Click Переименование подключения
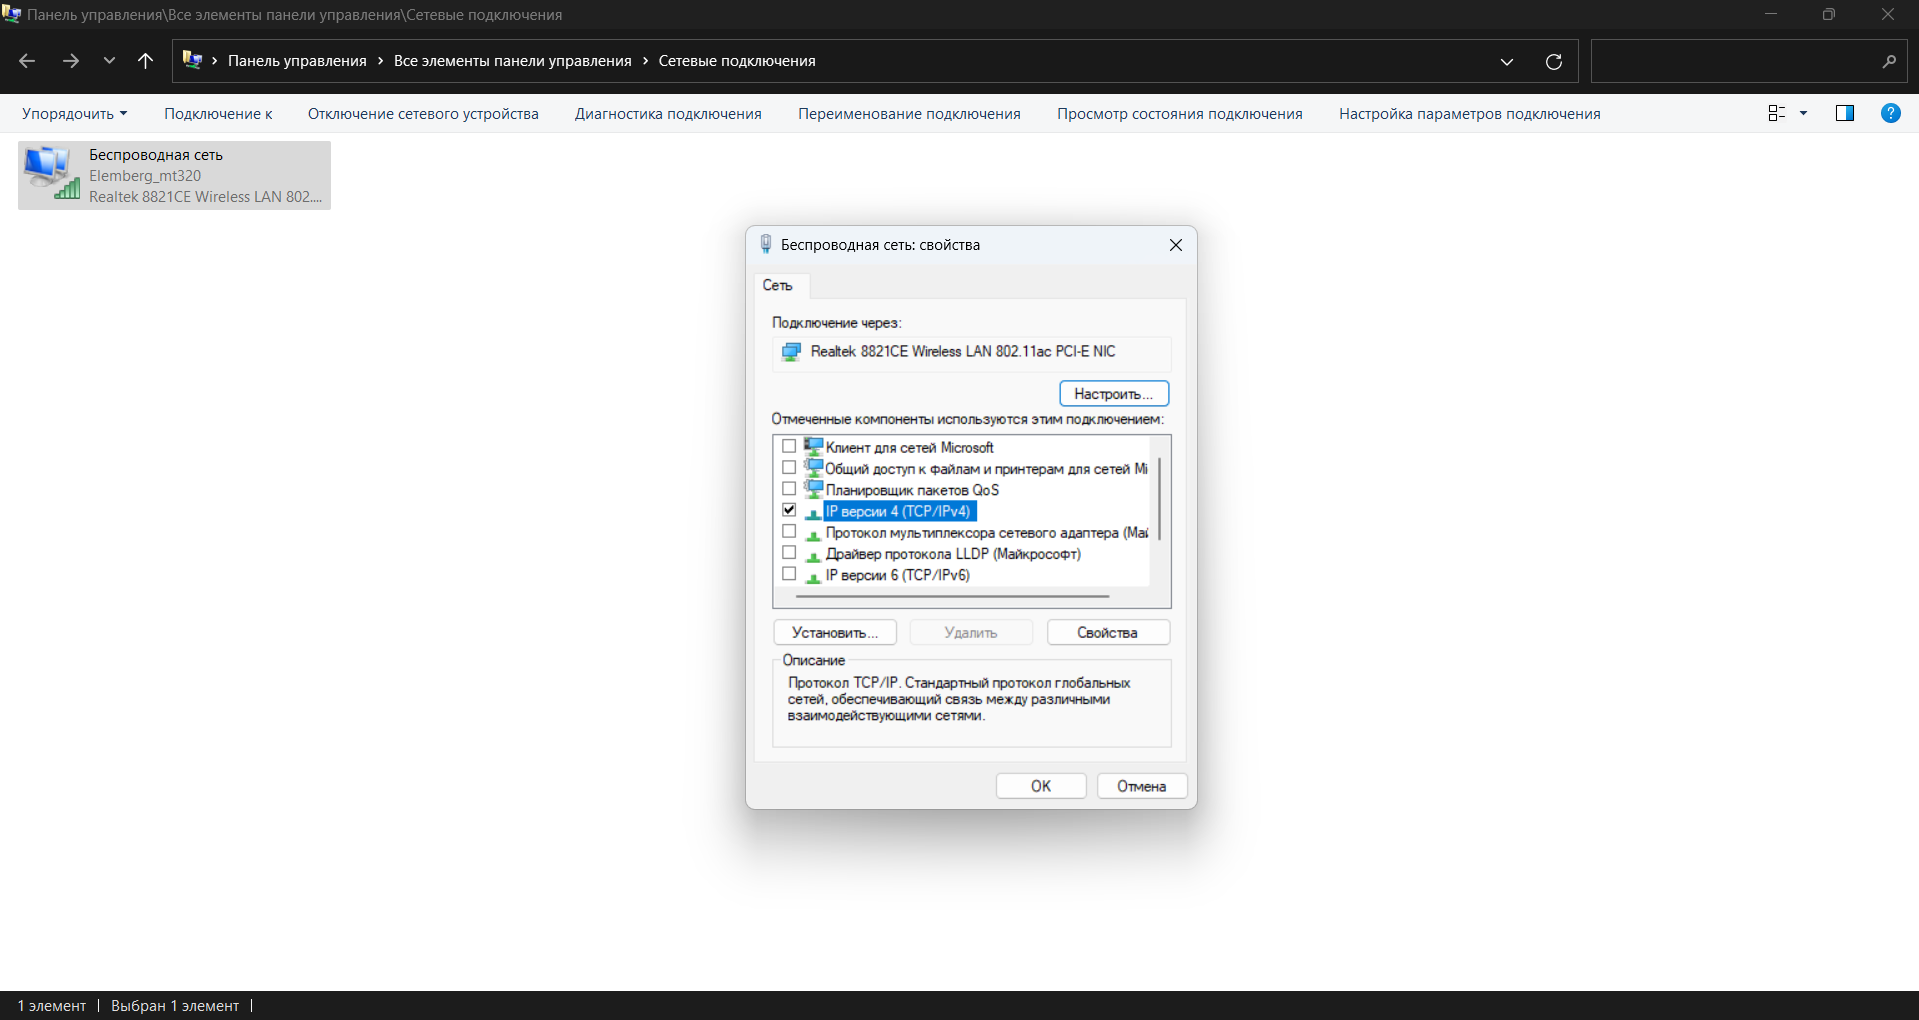Viewport: 1919px width, 1020px height. tap(909, 114)
